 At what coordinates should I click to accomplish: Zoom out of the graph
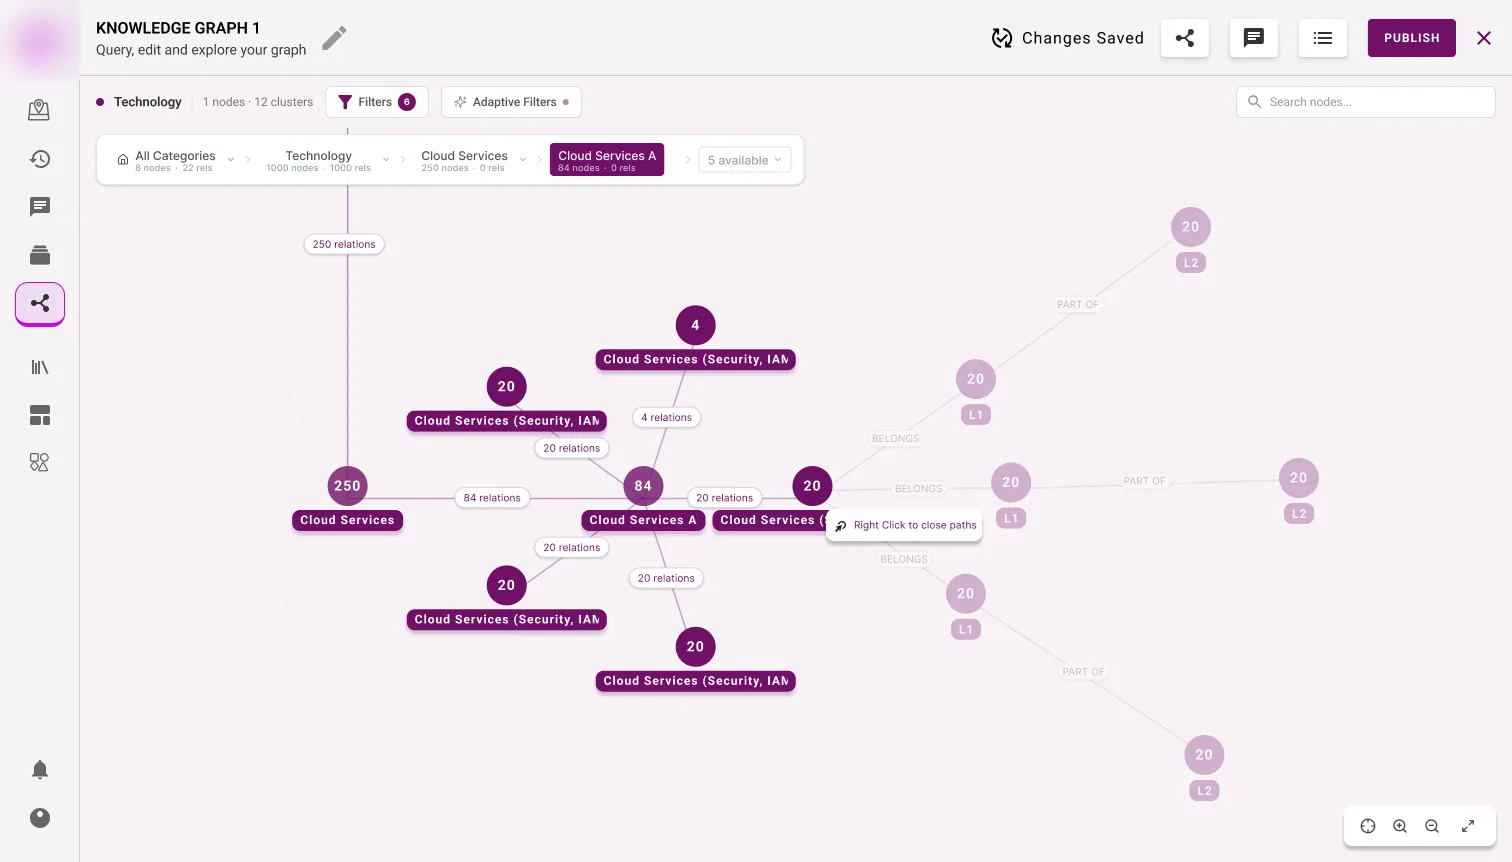(1432, 826)
